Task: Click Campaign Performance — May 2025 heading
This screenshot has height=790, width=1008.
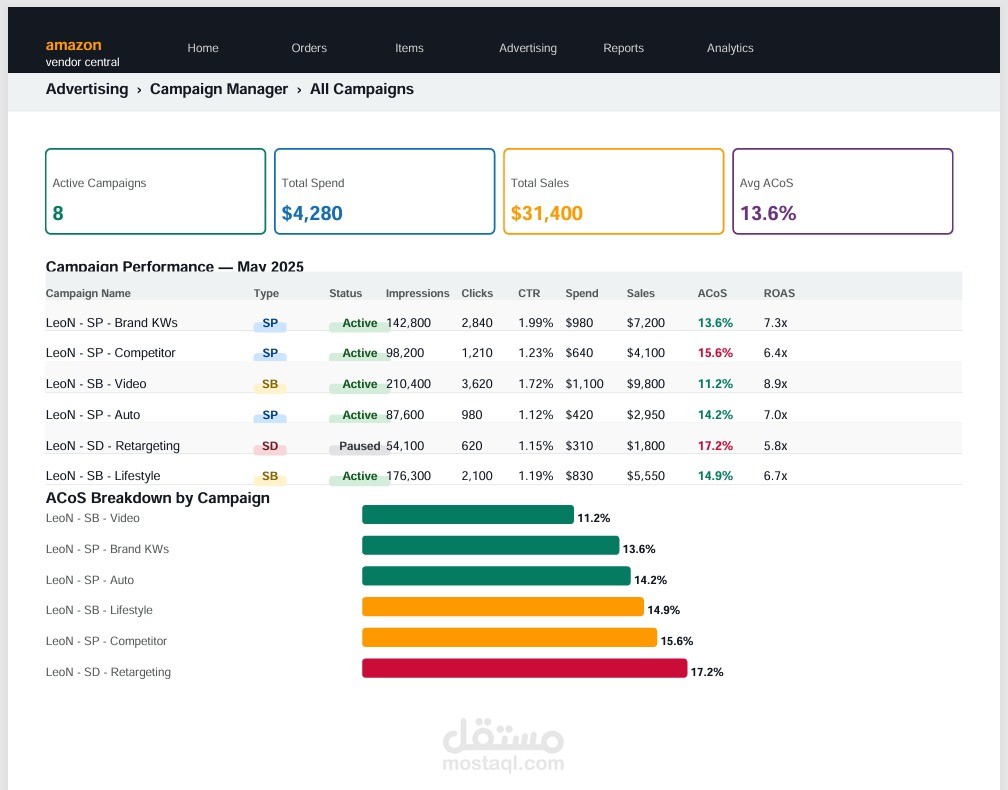Action: pos(174,266)
